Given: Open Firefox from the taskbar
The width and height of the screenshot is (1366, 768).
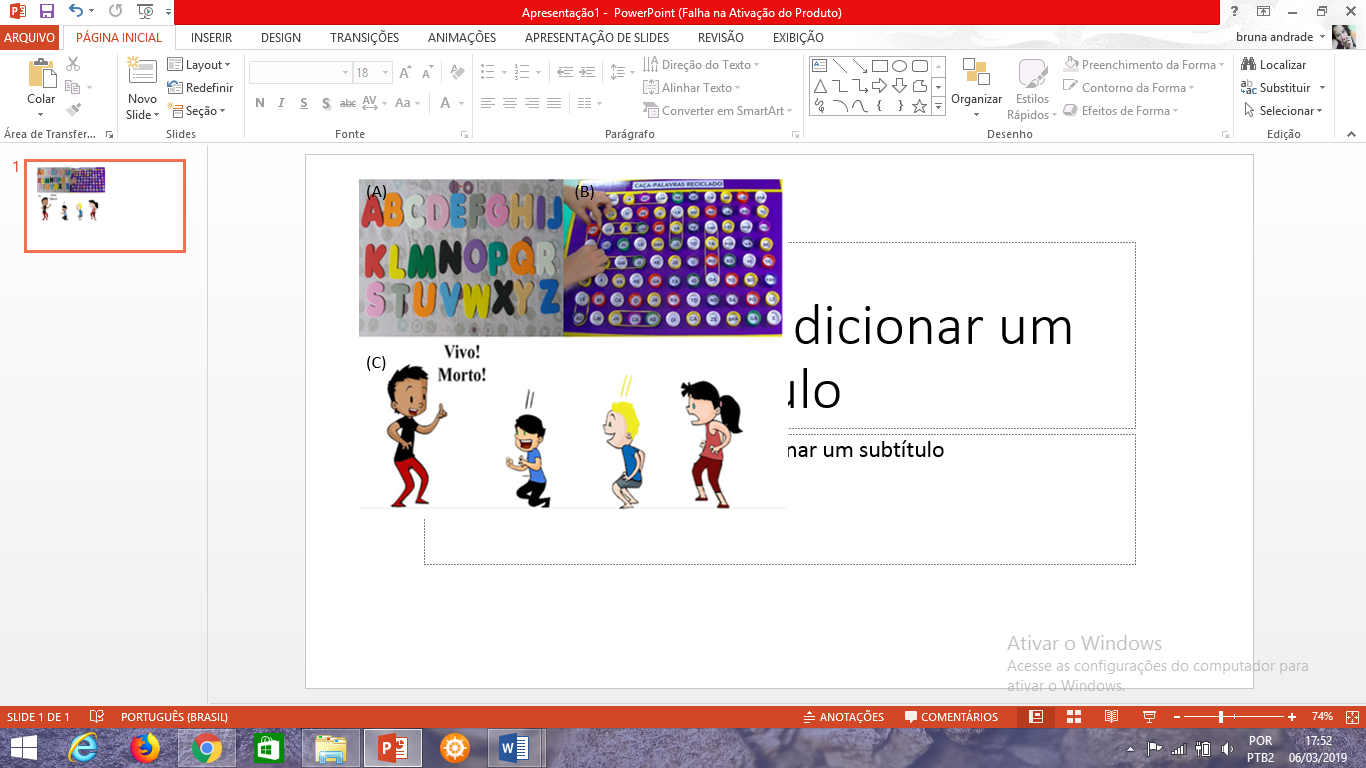Looking at the screenshot, I should point(145,747).
